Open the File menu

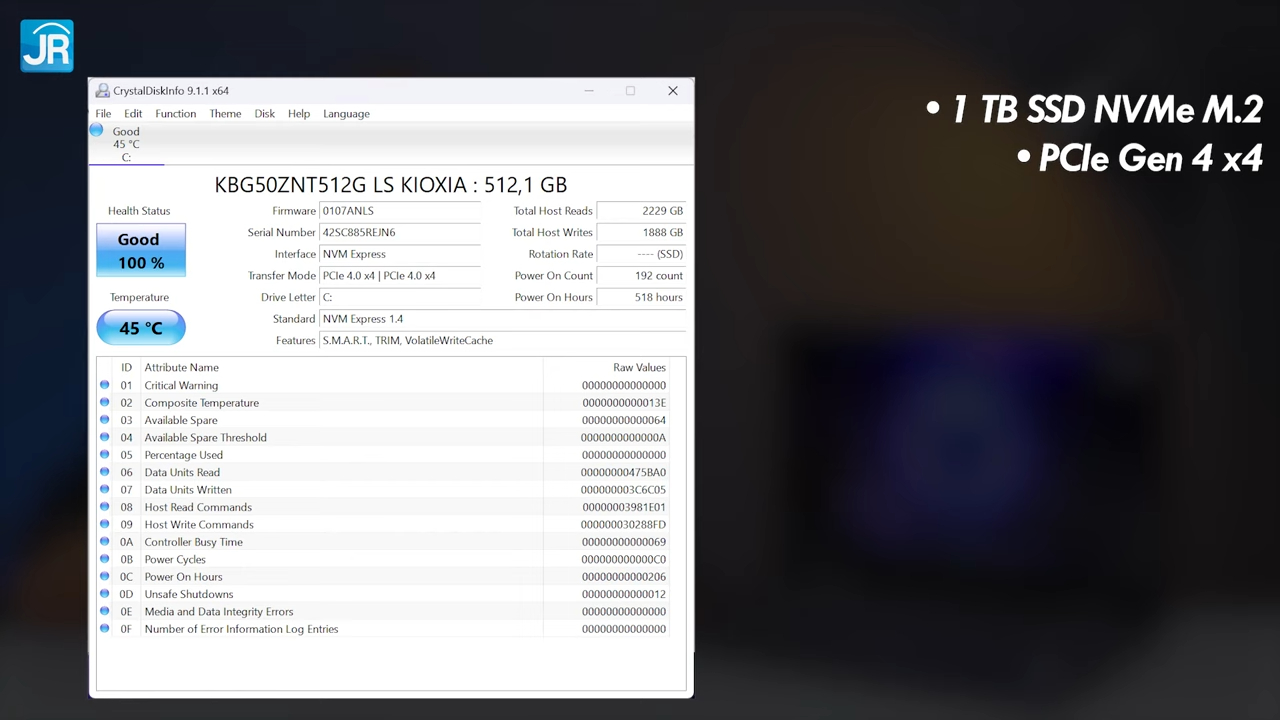click(103, 114)
